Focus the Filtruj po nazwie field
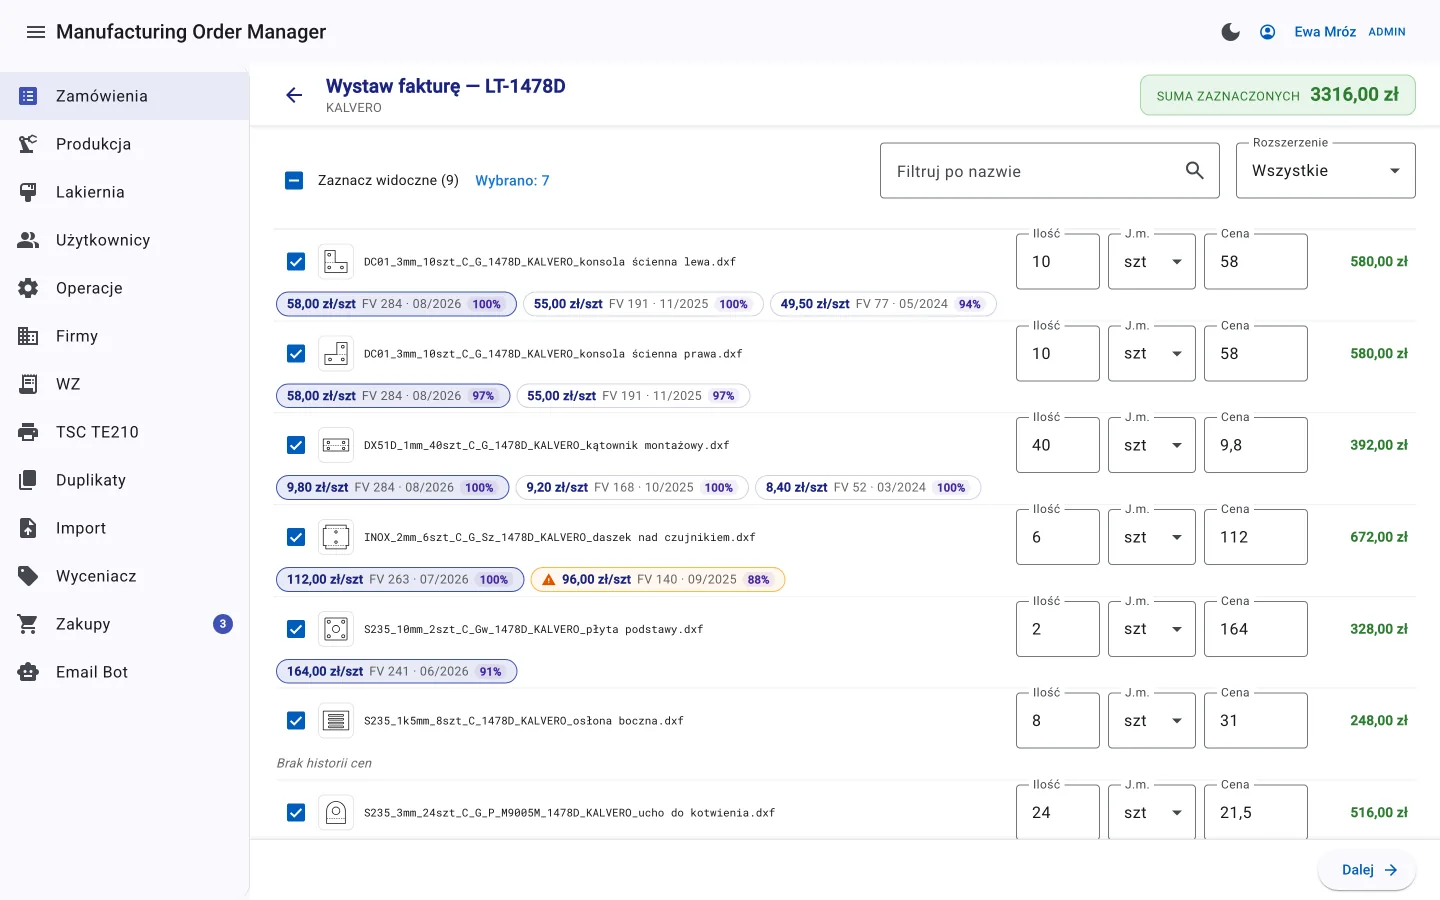1440x900 pixels. pos(1050,171)
